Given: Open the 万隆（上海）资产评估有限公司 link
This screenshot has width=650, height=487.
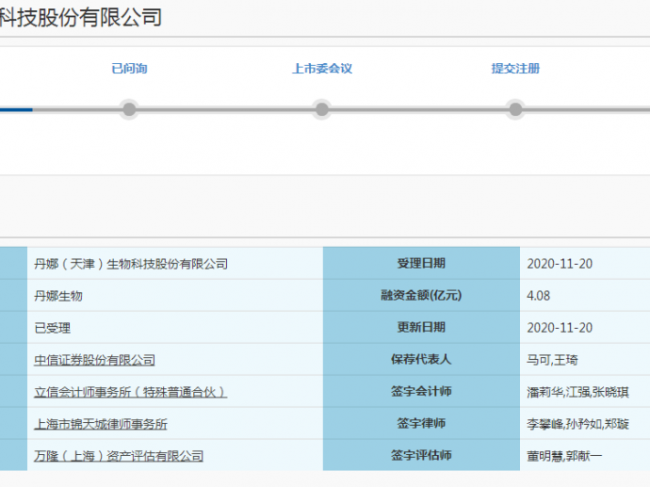Looking at the screenshot, I should [x=119, y=456].
